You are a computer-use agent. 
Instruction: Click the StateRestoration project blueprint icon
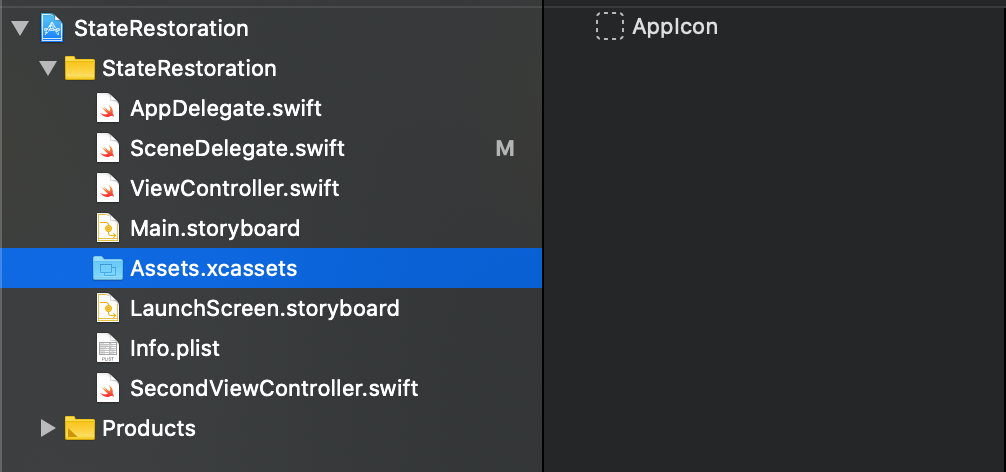click(52, 28)
